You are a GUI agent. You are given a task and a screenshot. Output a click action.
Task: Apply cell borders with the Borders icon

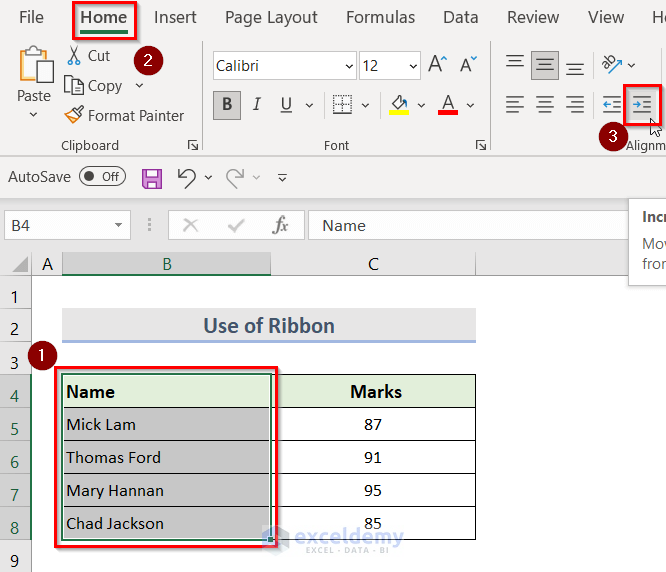pos(342,104)
